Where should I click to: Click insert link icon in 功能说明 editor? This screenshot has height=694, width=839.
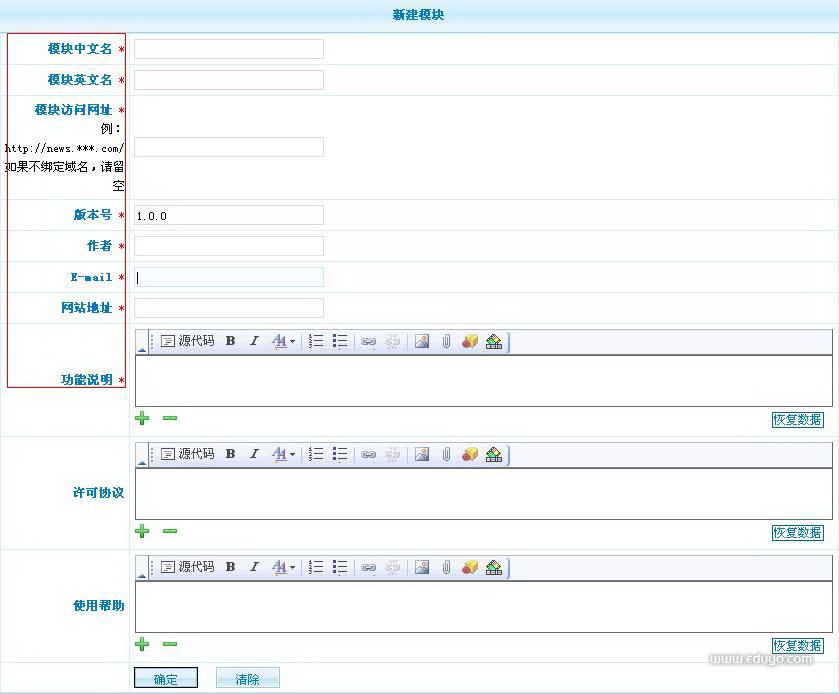[x=368, y=342]
